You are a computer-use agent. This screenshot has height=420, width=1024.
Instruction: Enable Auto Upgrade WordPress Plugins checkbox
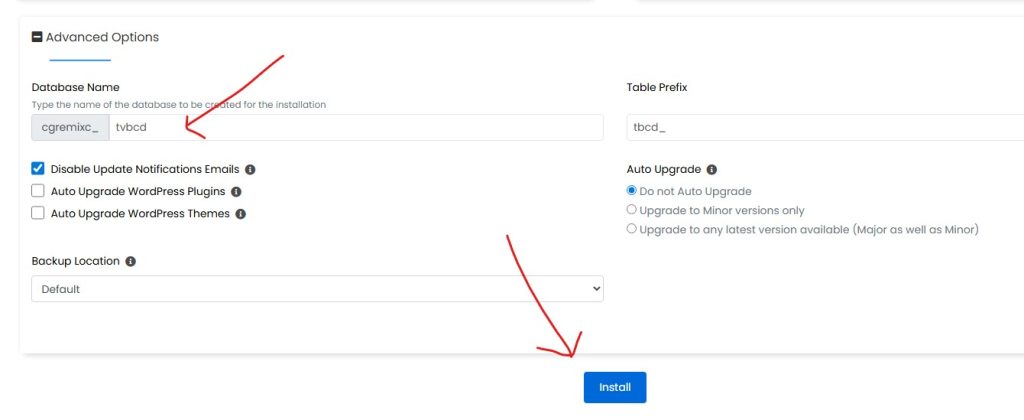[38, 191]
